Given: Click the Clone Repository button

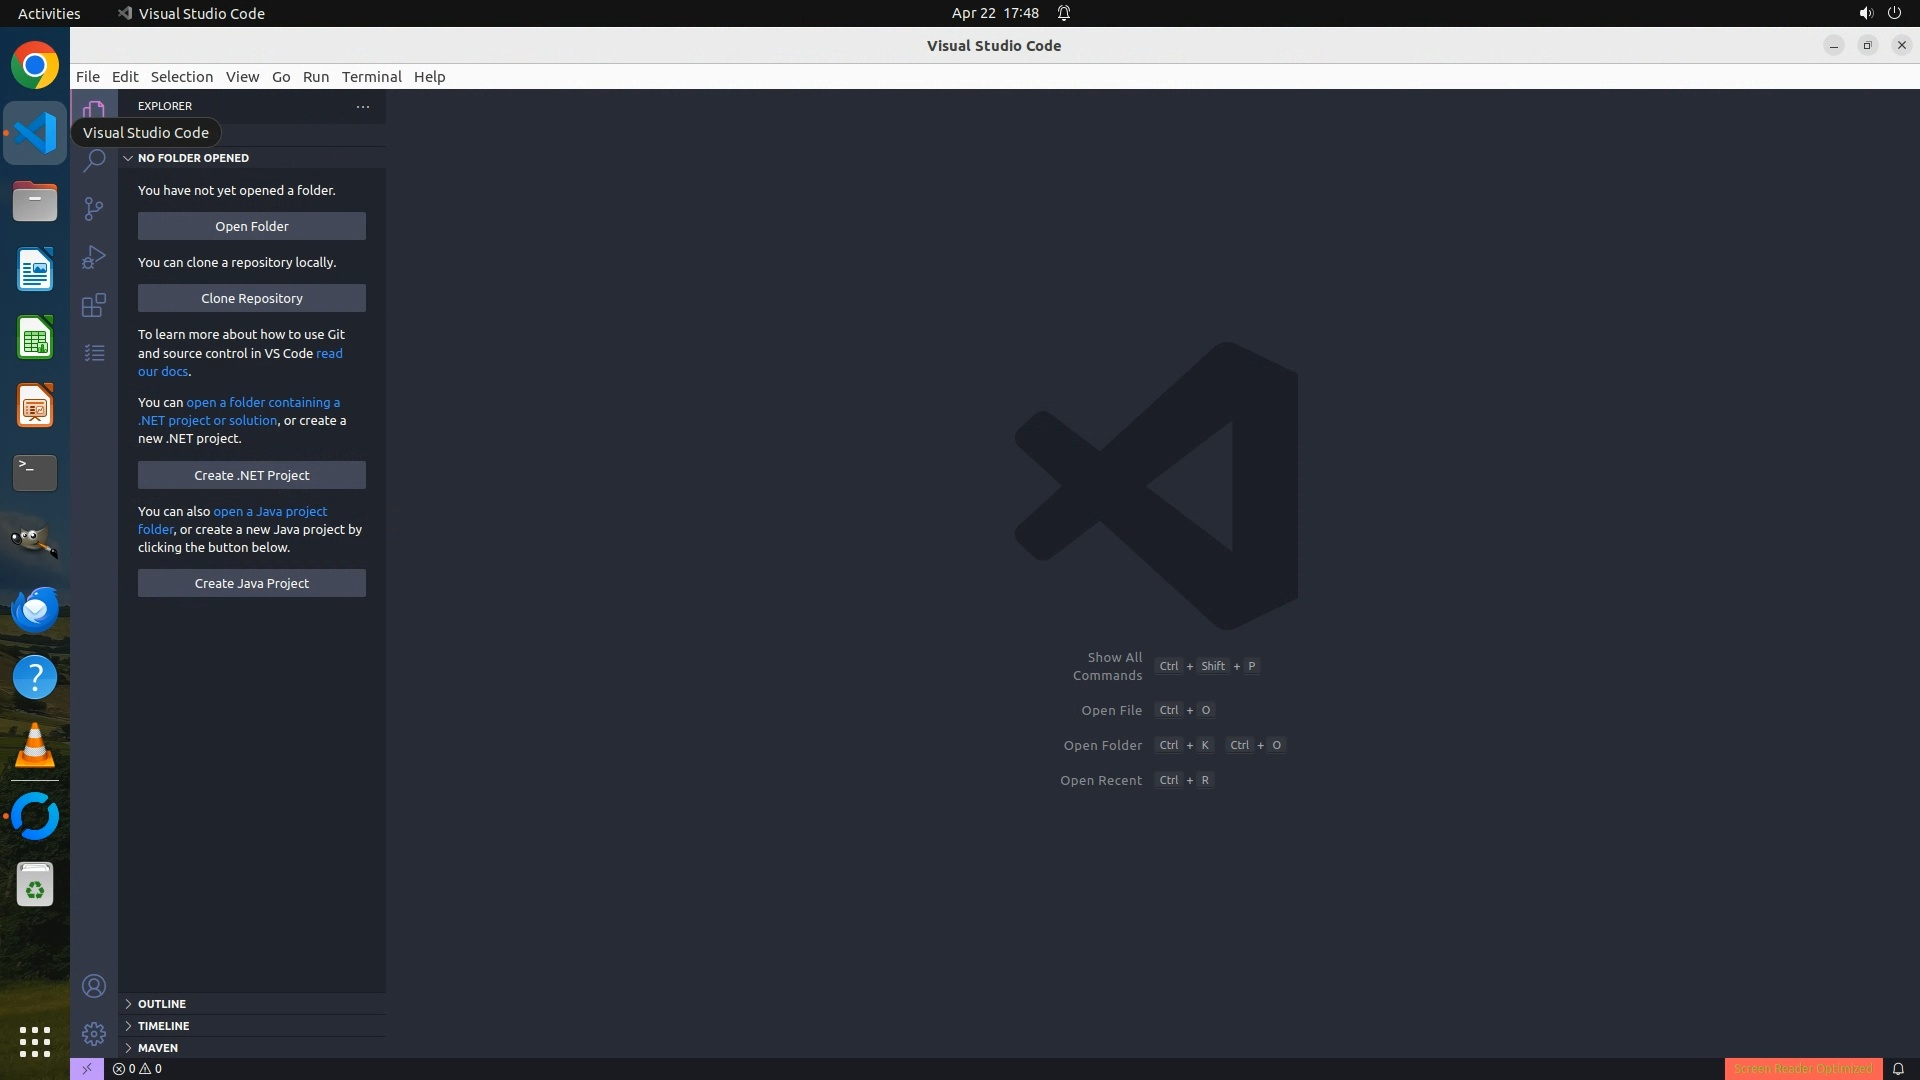Looking at the screenshot, I should click(251, 298).
